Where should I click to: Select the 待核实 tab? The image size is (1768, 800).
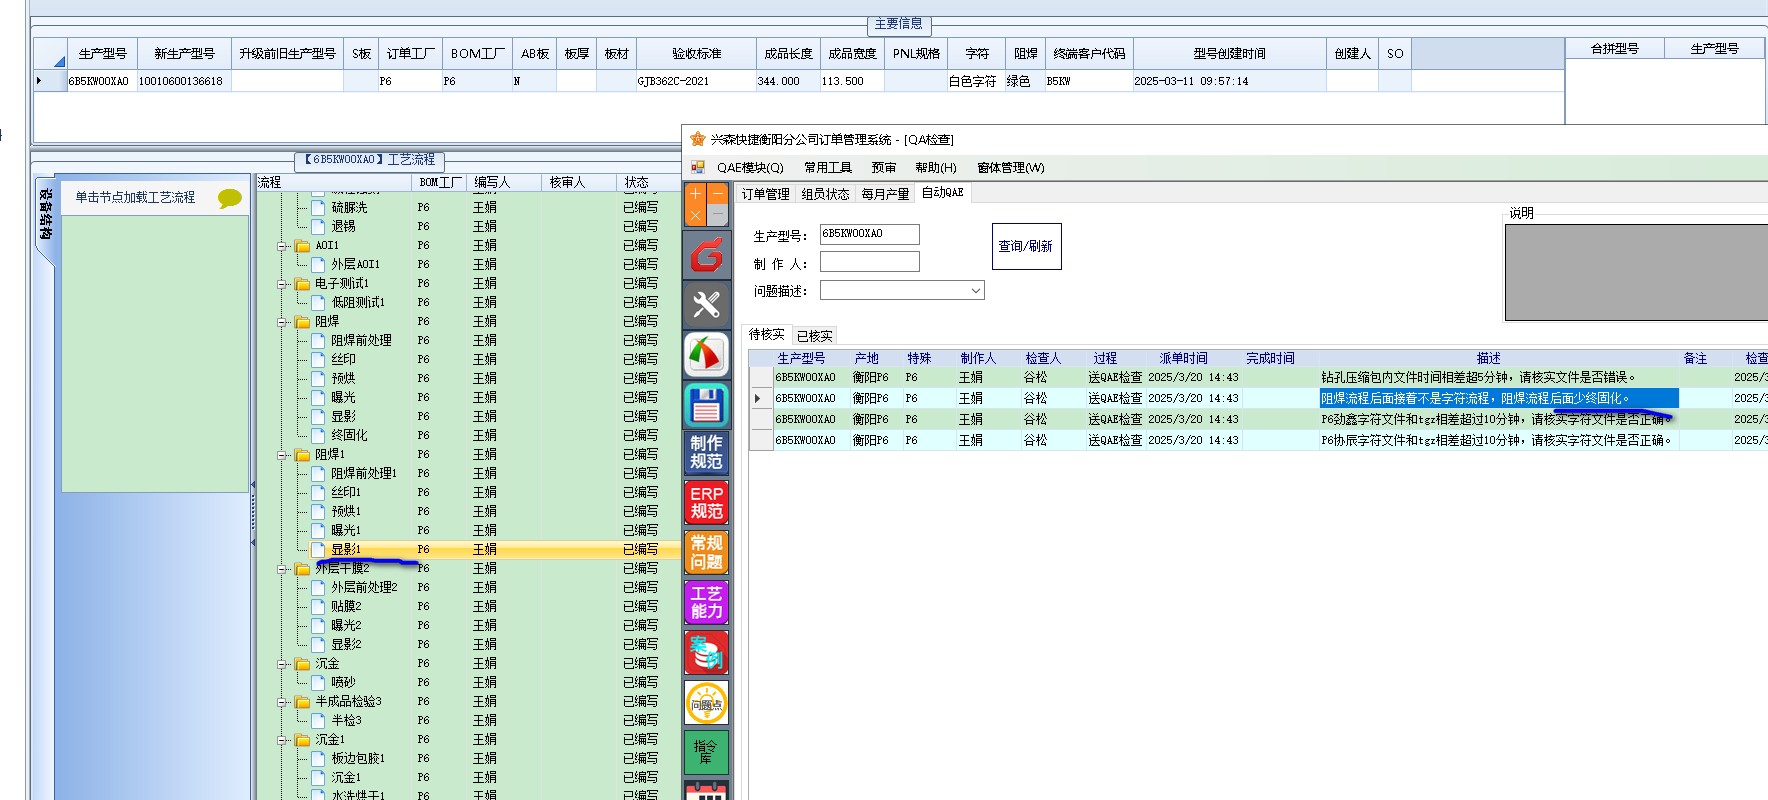[x=767, y=335]
